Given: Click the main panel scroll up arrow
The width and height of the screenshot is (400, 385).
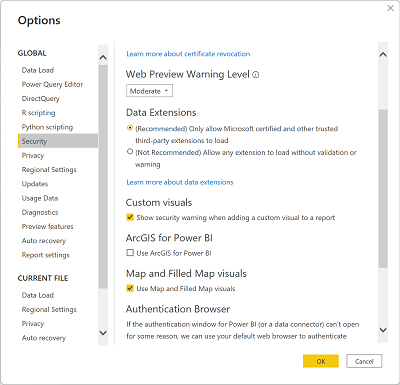Looking at the screenshot, I should coord(383,55).
